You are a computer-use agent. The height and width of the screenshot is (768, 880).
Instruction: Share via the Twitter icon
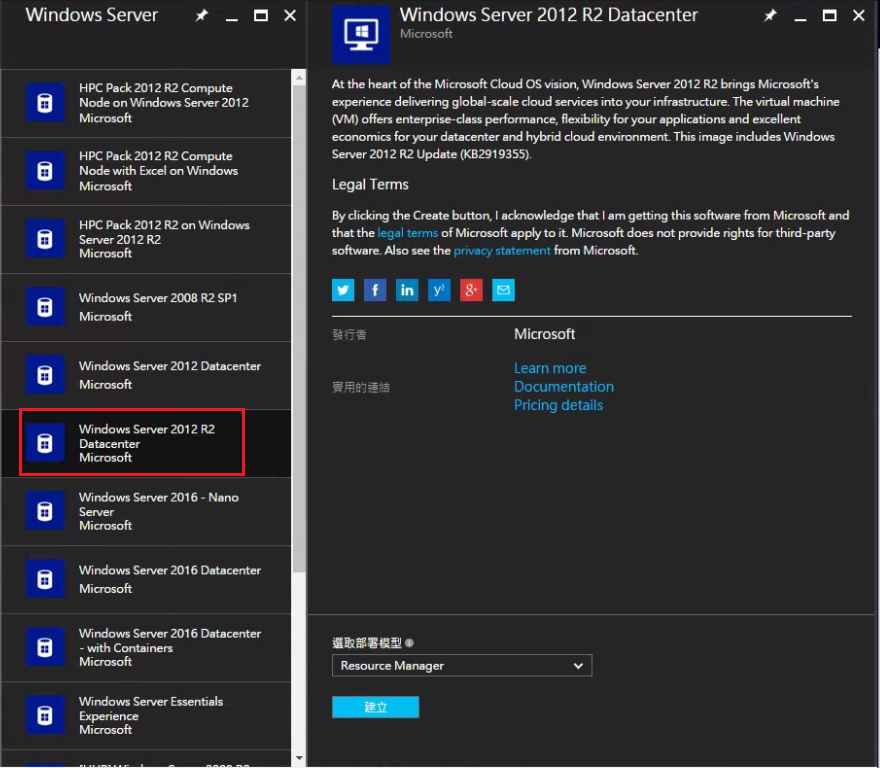343,290
